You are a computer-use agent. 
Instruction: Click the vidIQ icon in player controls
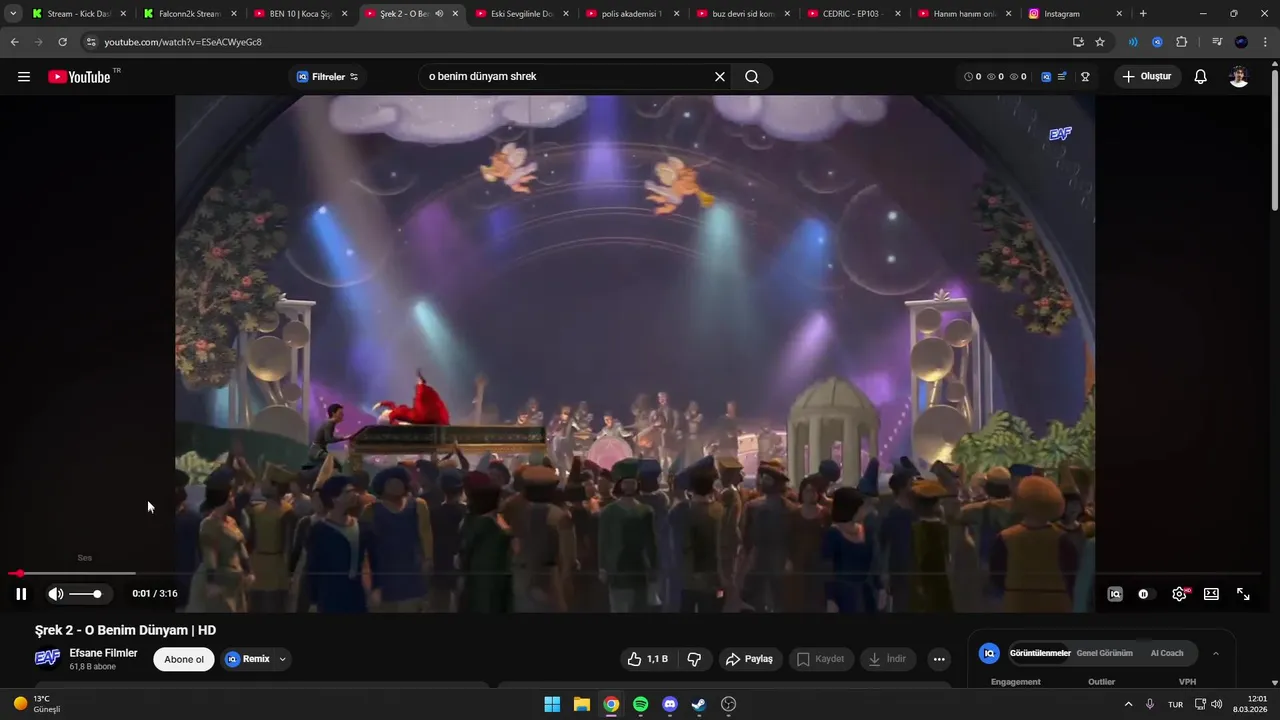[x=1115, y=594]
